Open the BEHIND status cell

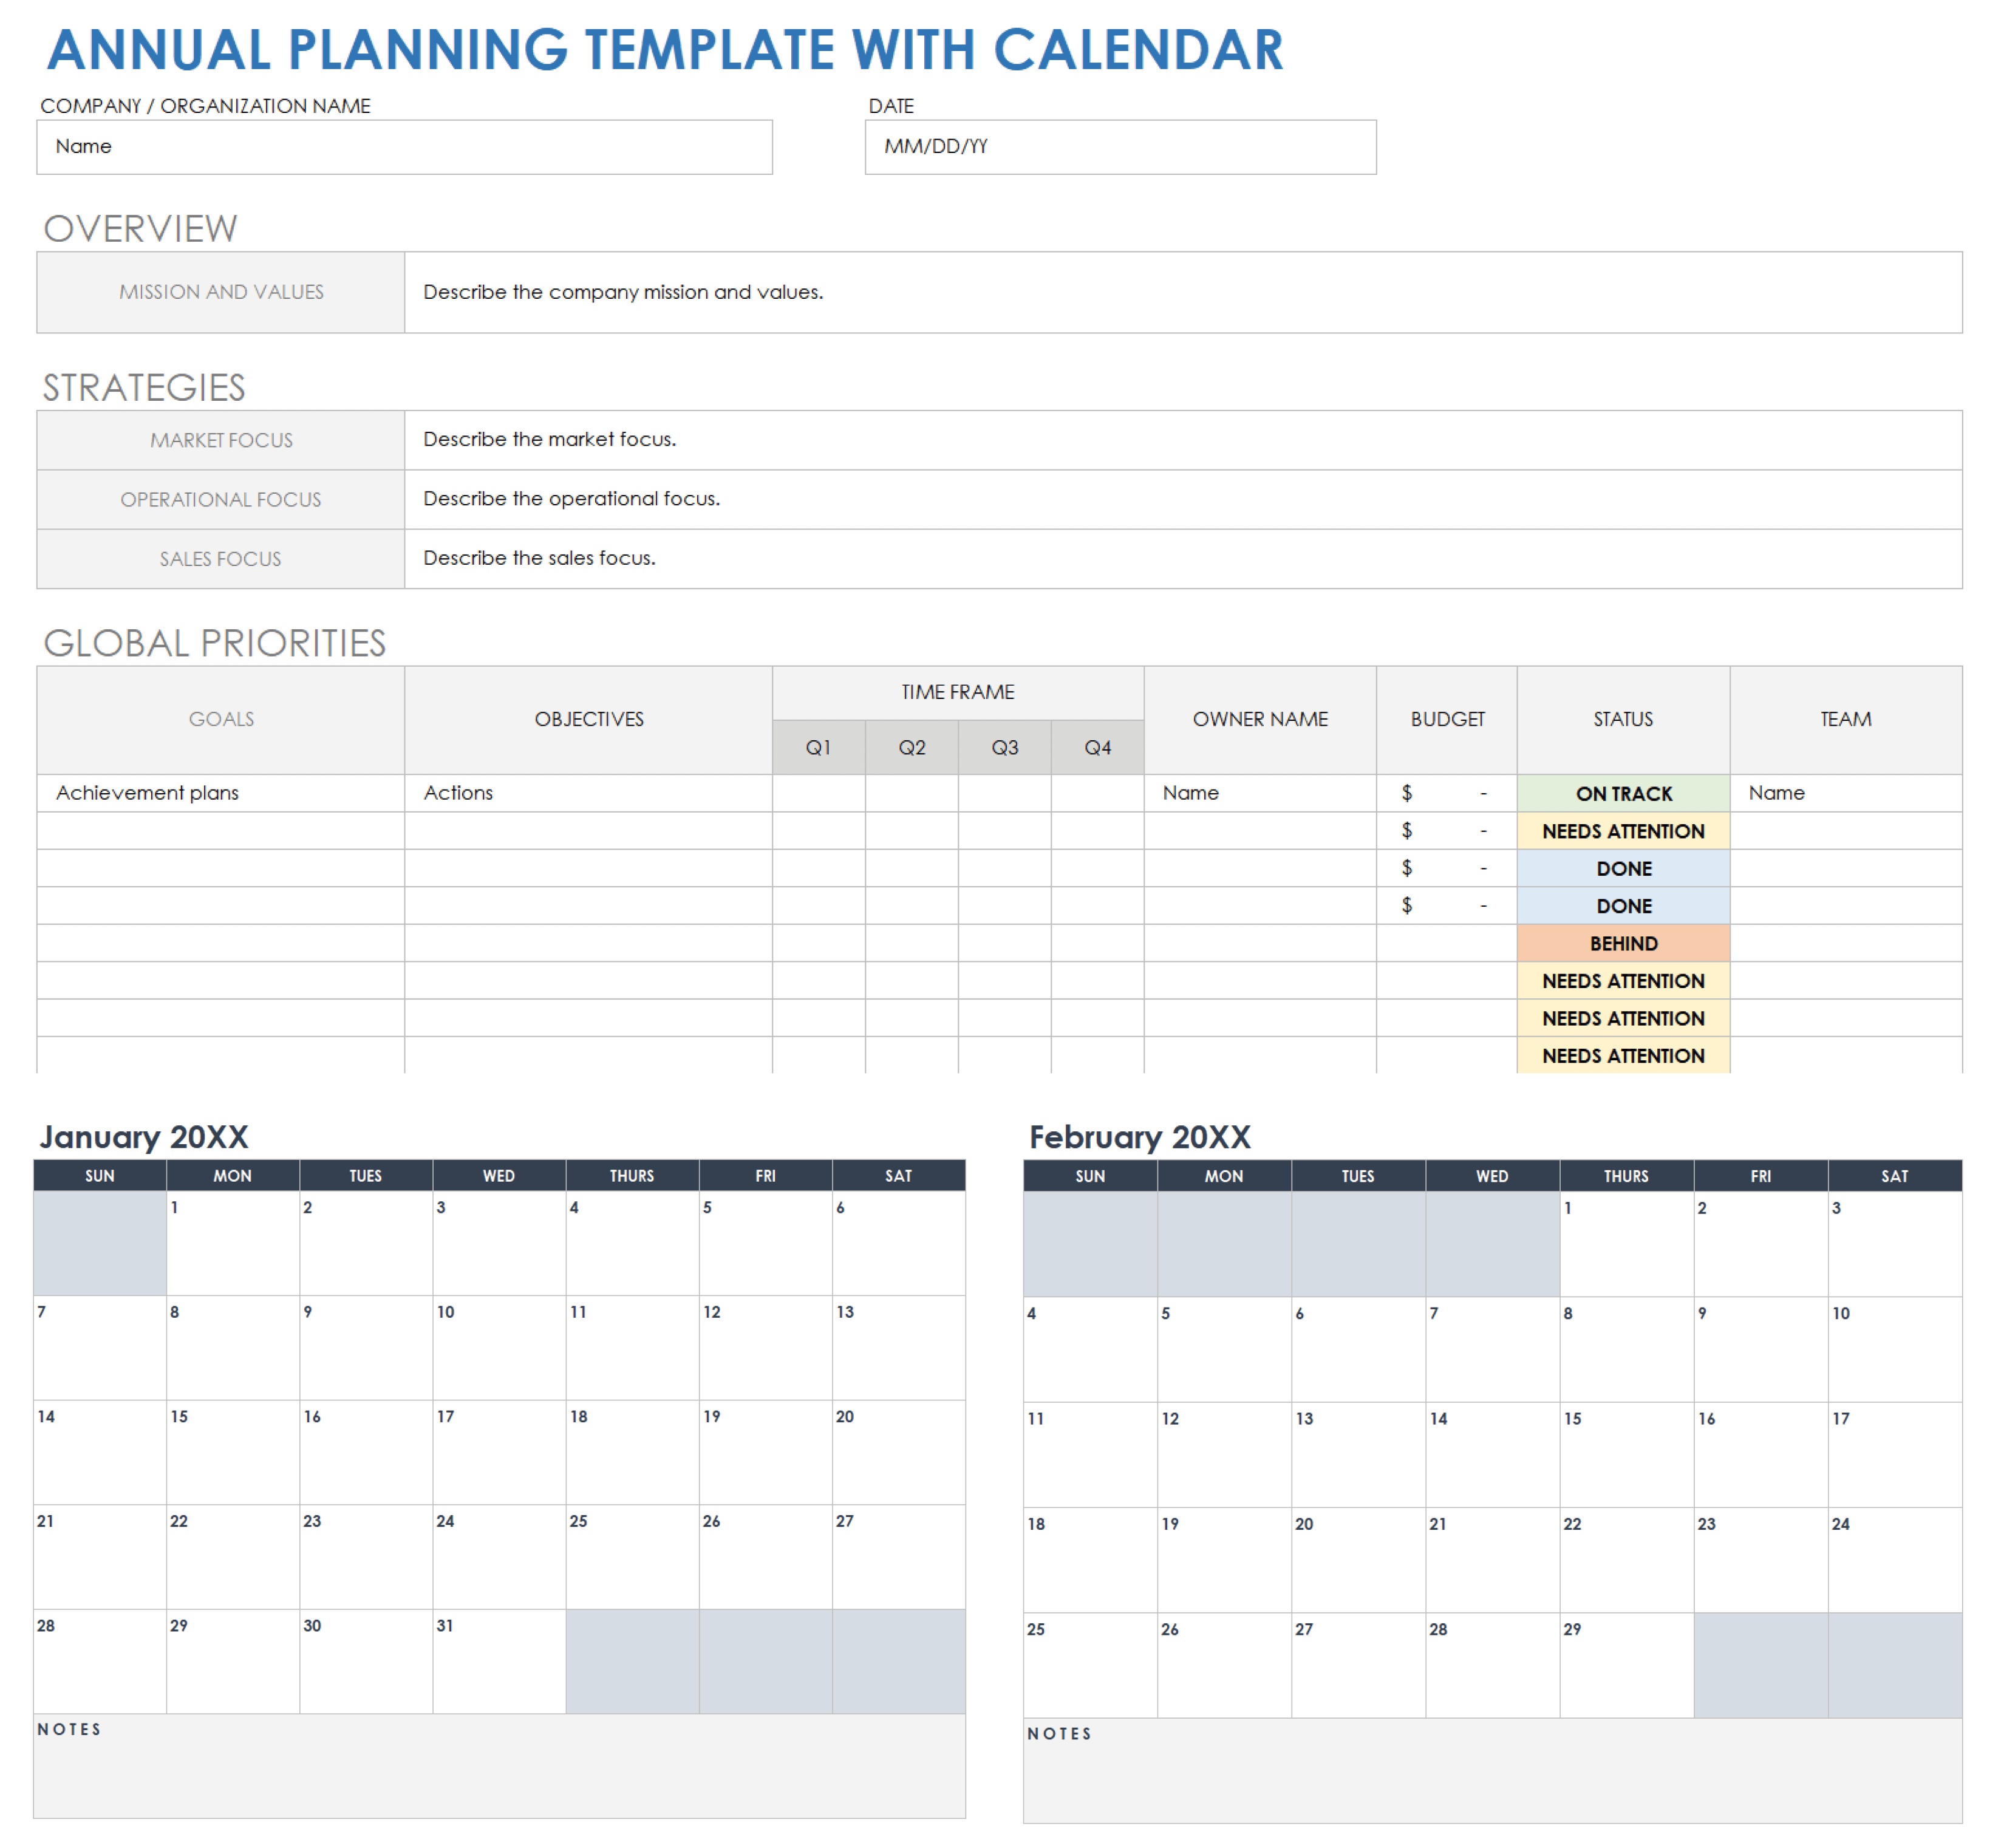tap(1623, 943)
